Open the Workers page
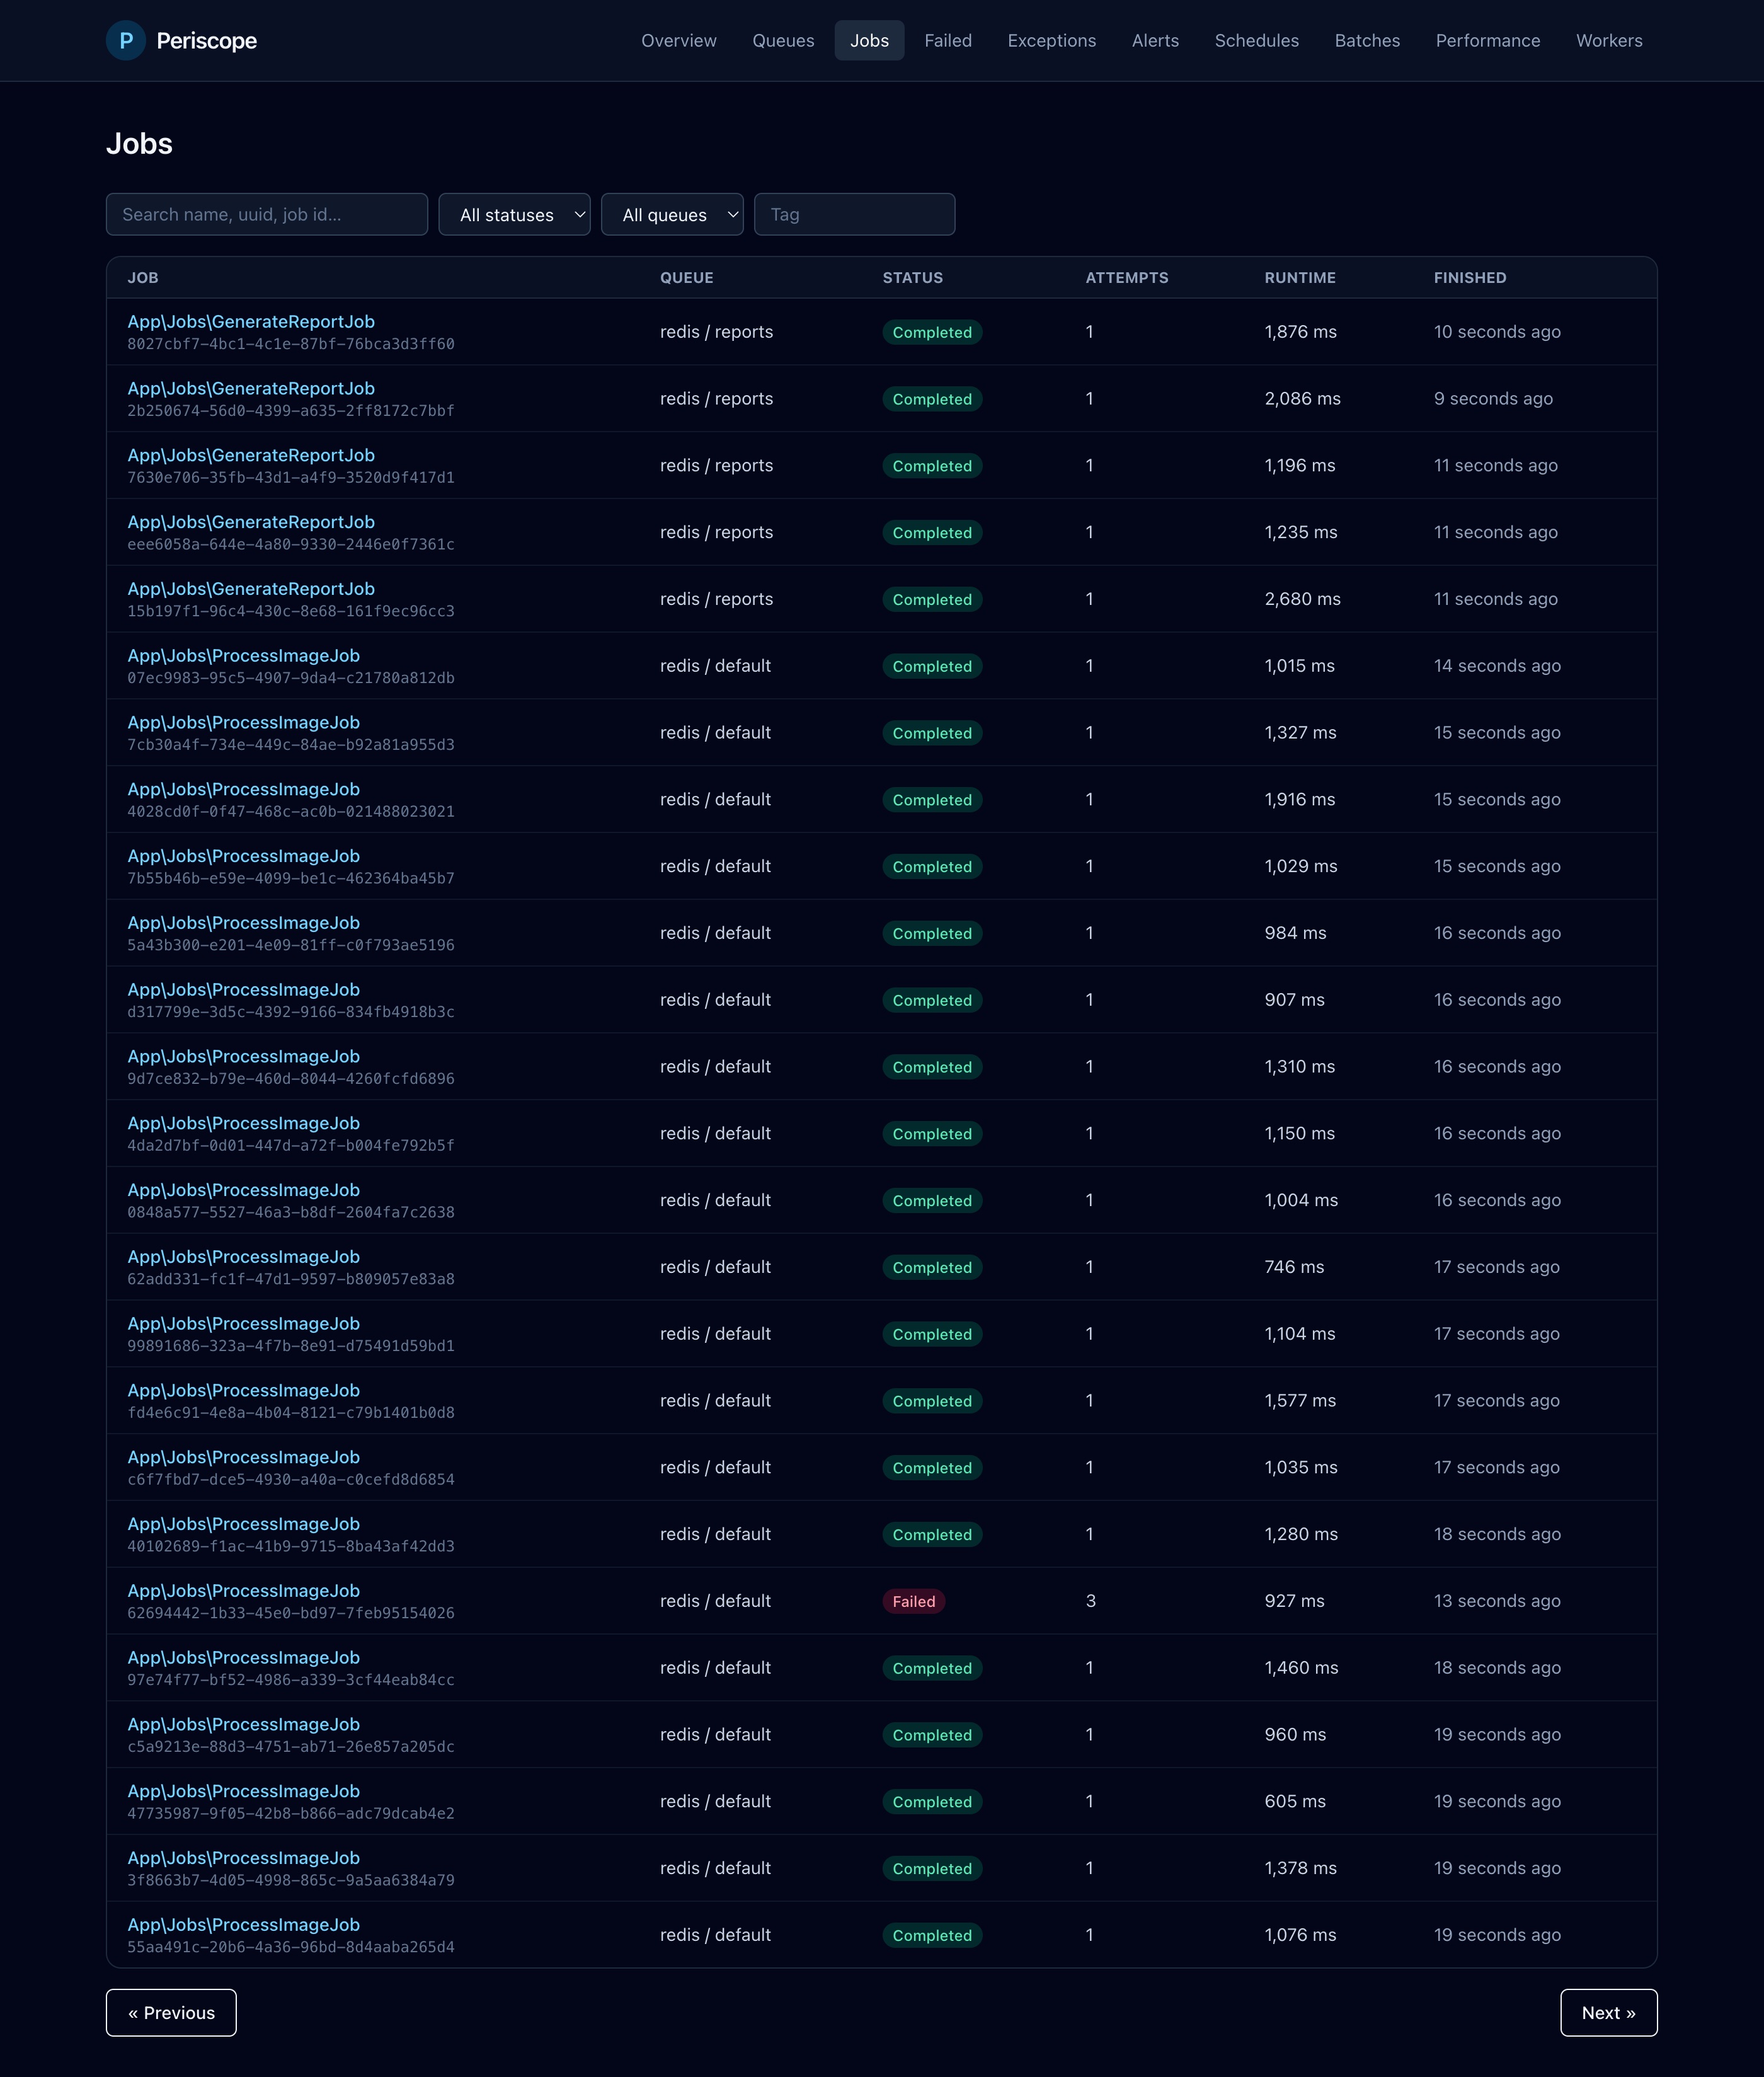The width and height of the screenshot is (1764, 2077). click(1609, 40)
